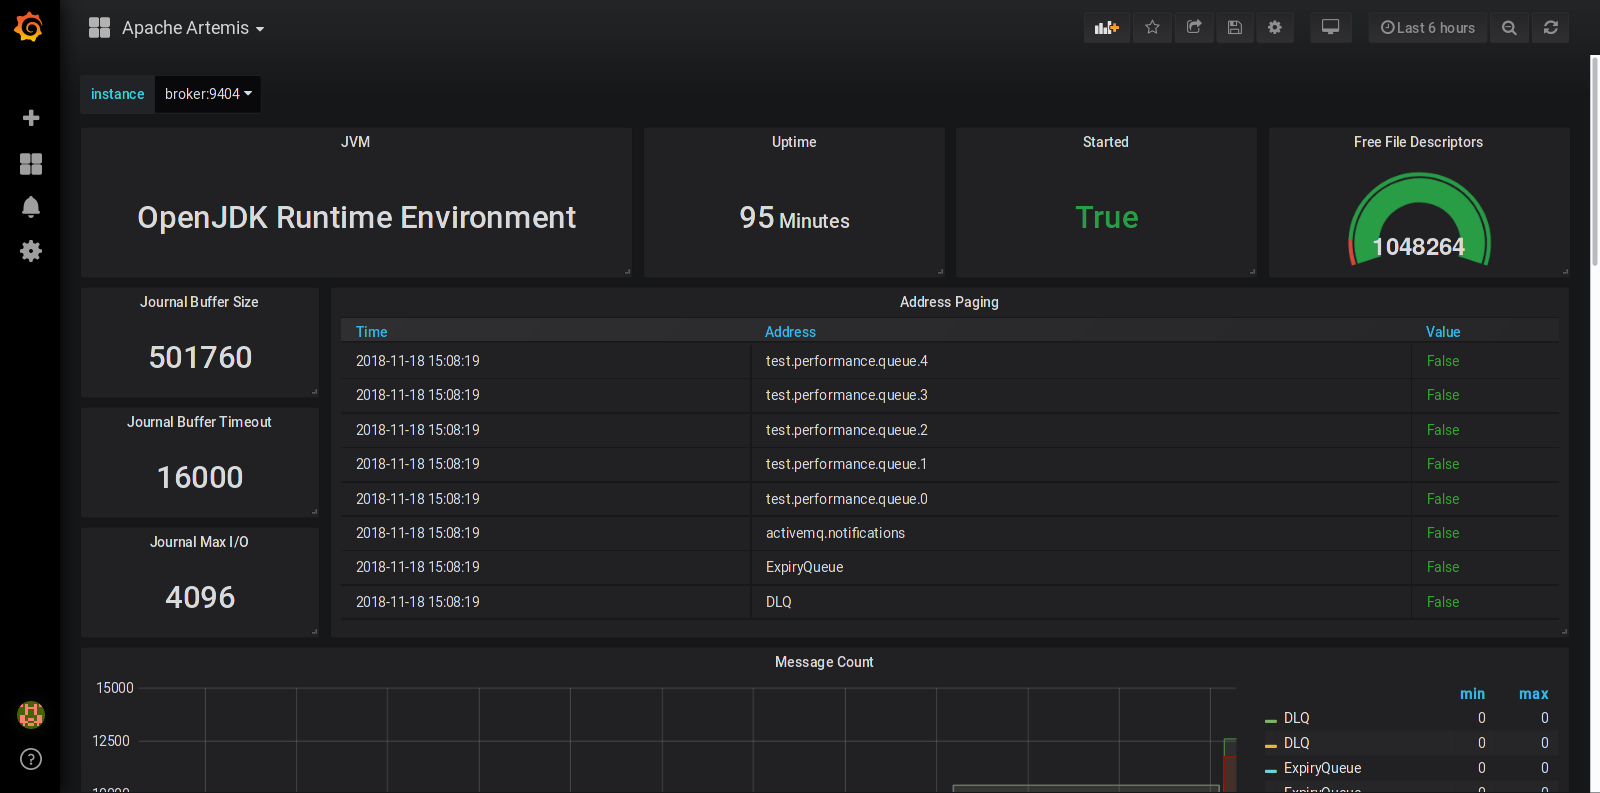Click the timestamp in test.performance.queue.3 row
1600x793 pixels.
(418, 395)
